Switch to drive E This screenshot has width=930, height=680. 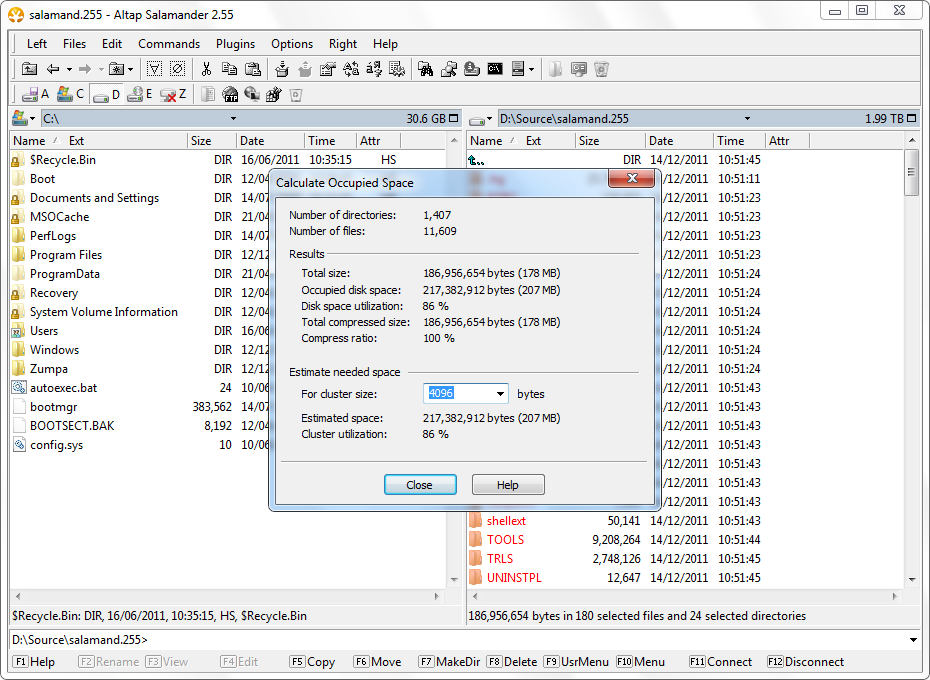pyautogui.click(x=141, y=94)
